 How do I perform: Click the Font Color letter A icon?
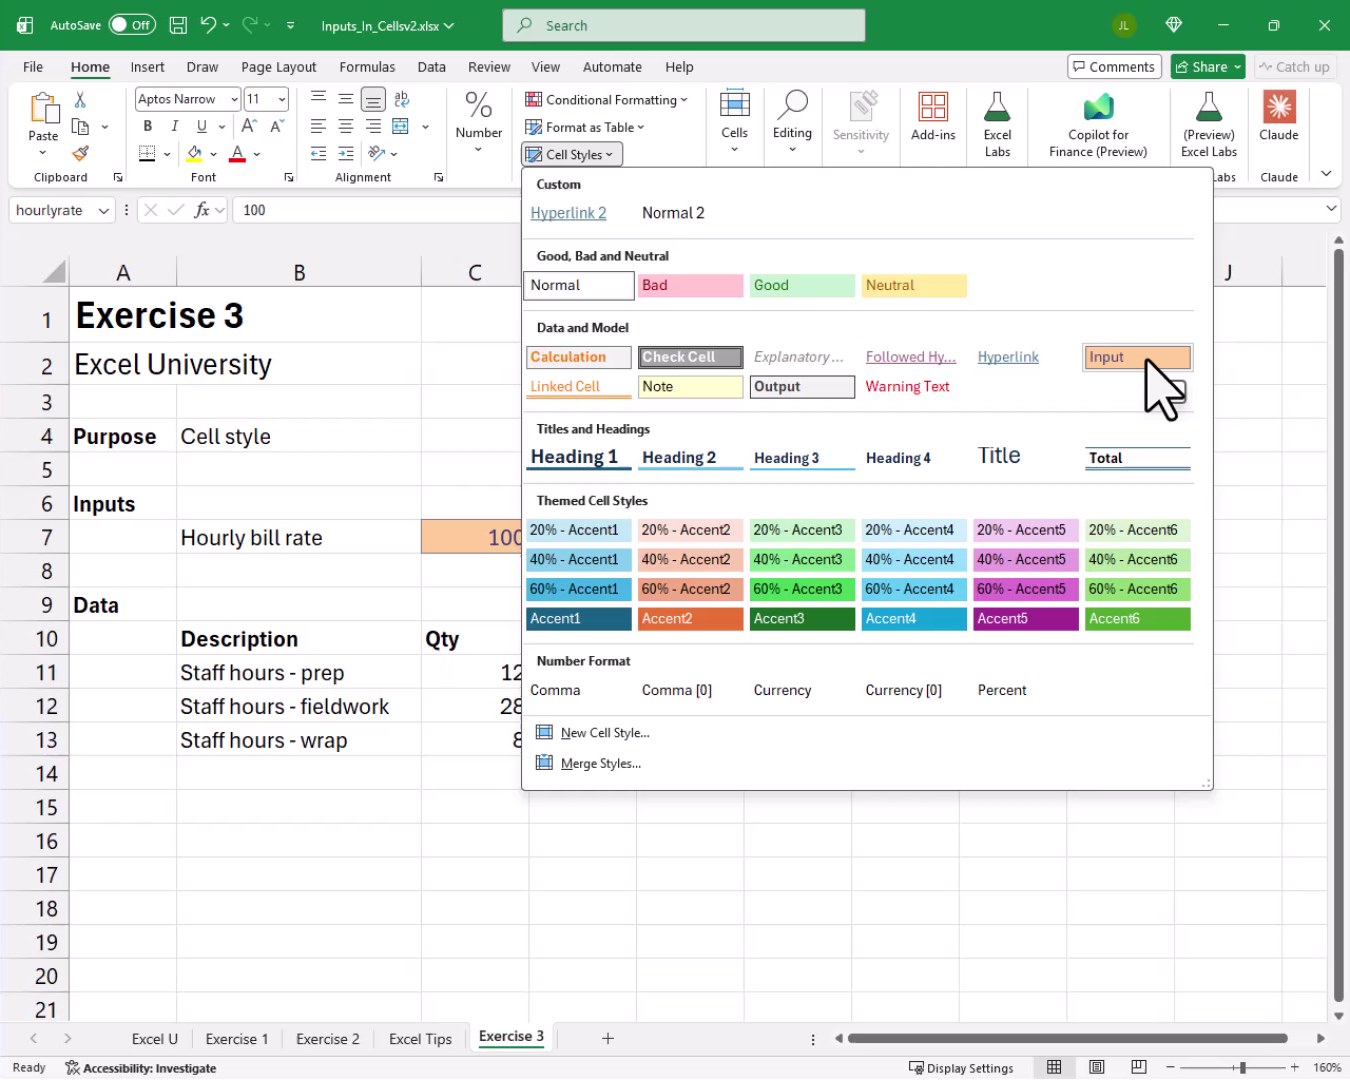point(237,153)
